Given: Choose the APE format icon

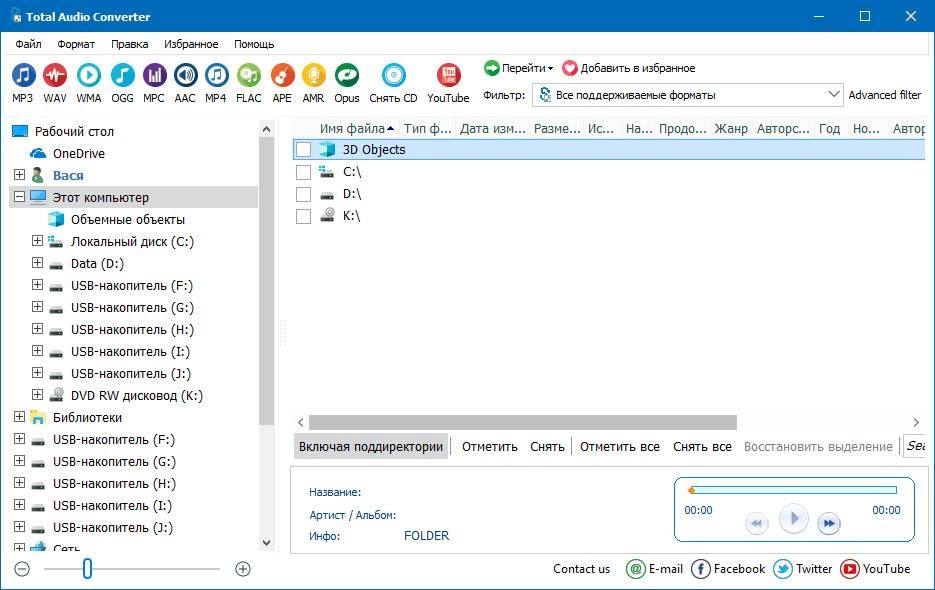Looking at the screenshot, I should (282, 76).
